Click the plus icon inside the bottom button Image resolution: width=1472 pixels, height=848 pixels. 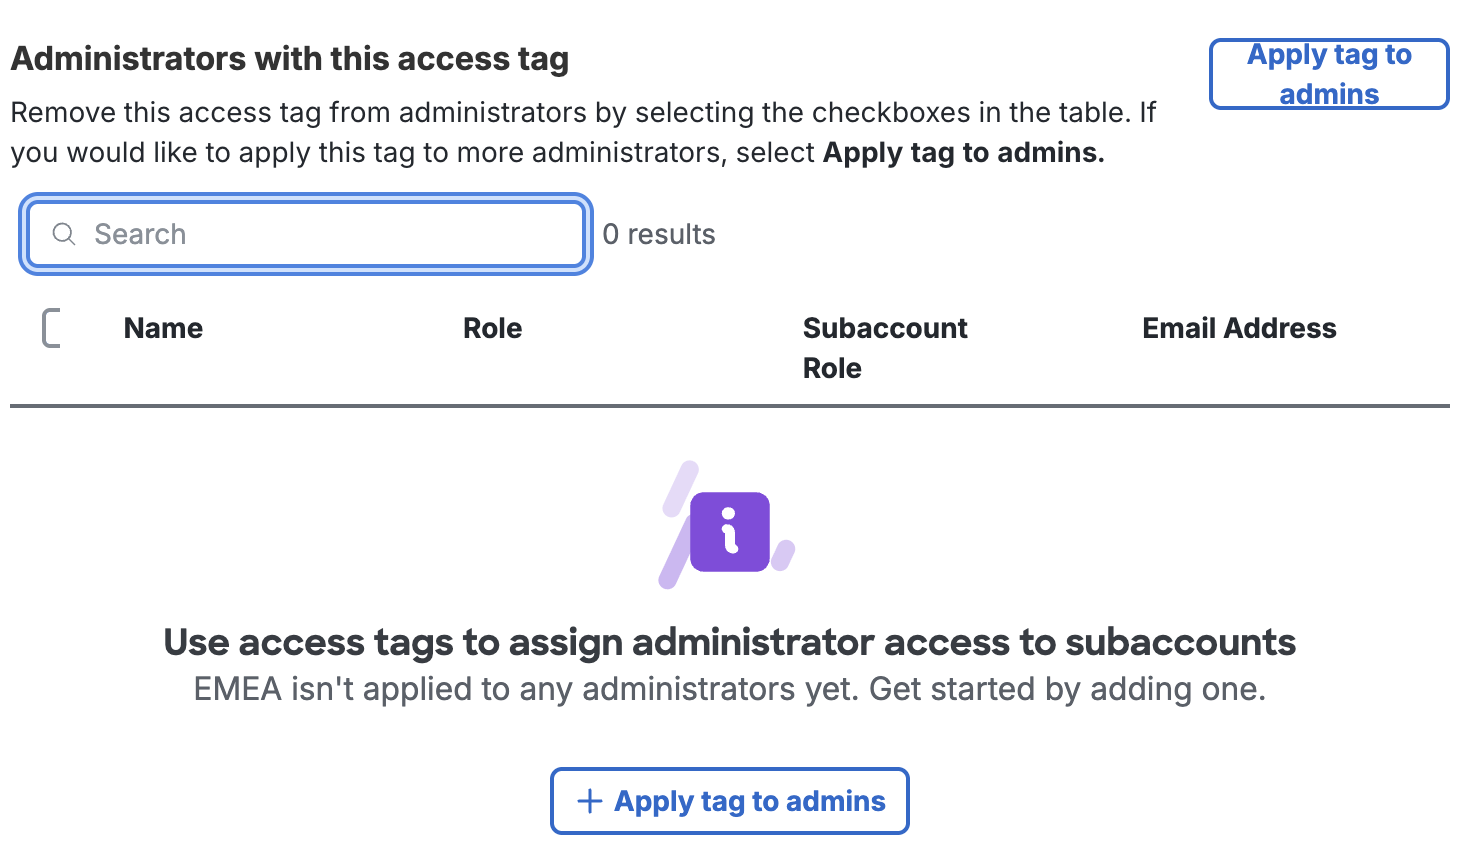[x=589, y=800]
